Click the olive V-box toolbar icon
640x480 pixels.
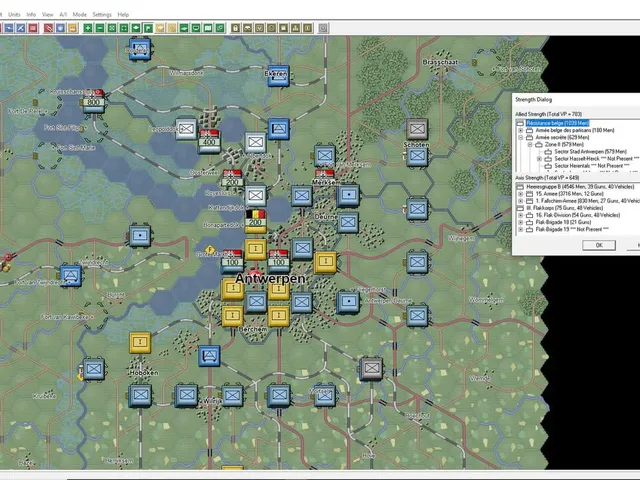[x=259, y=28]
